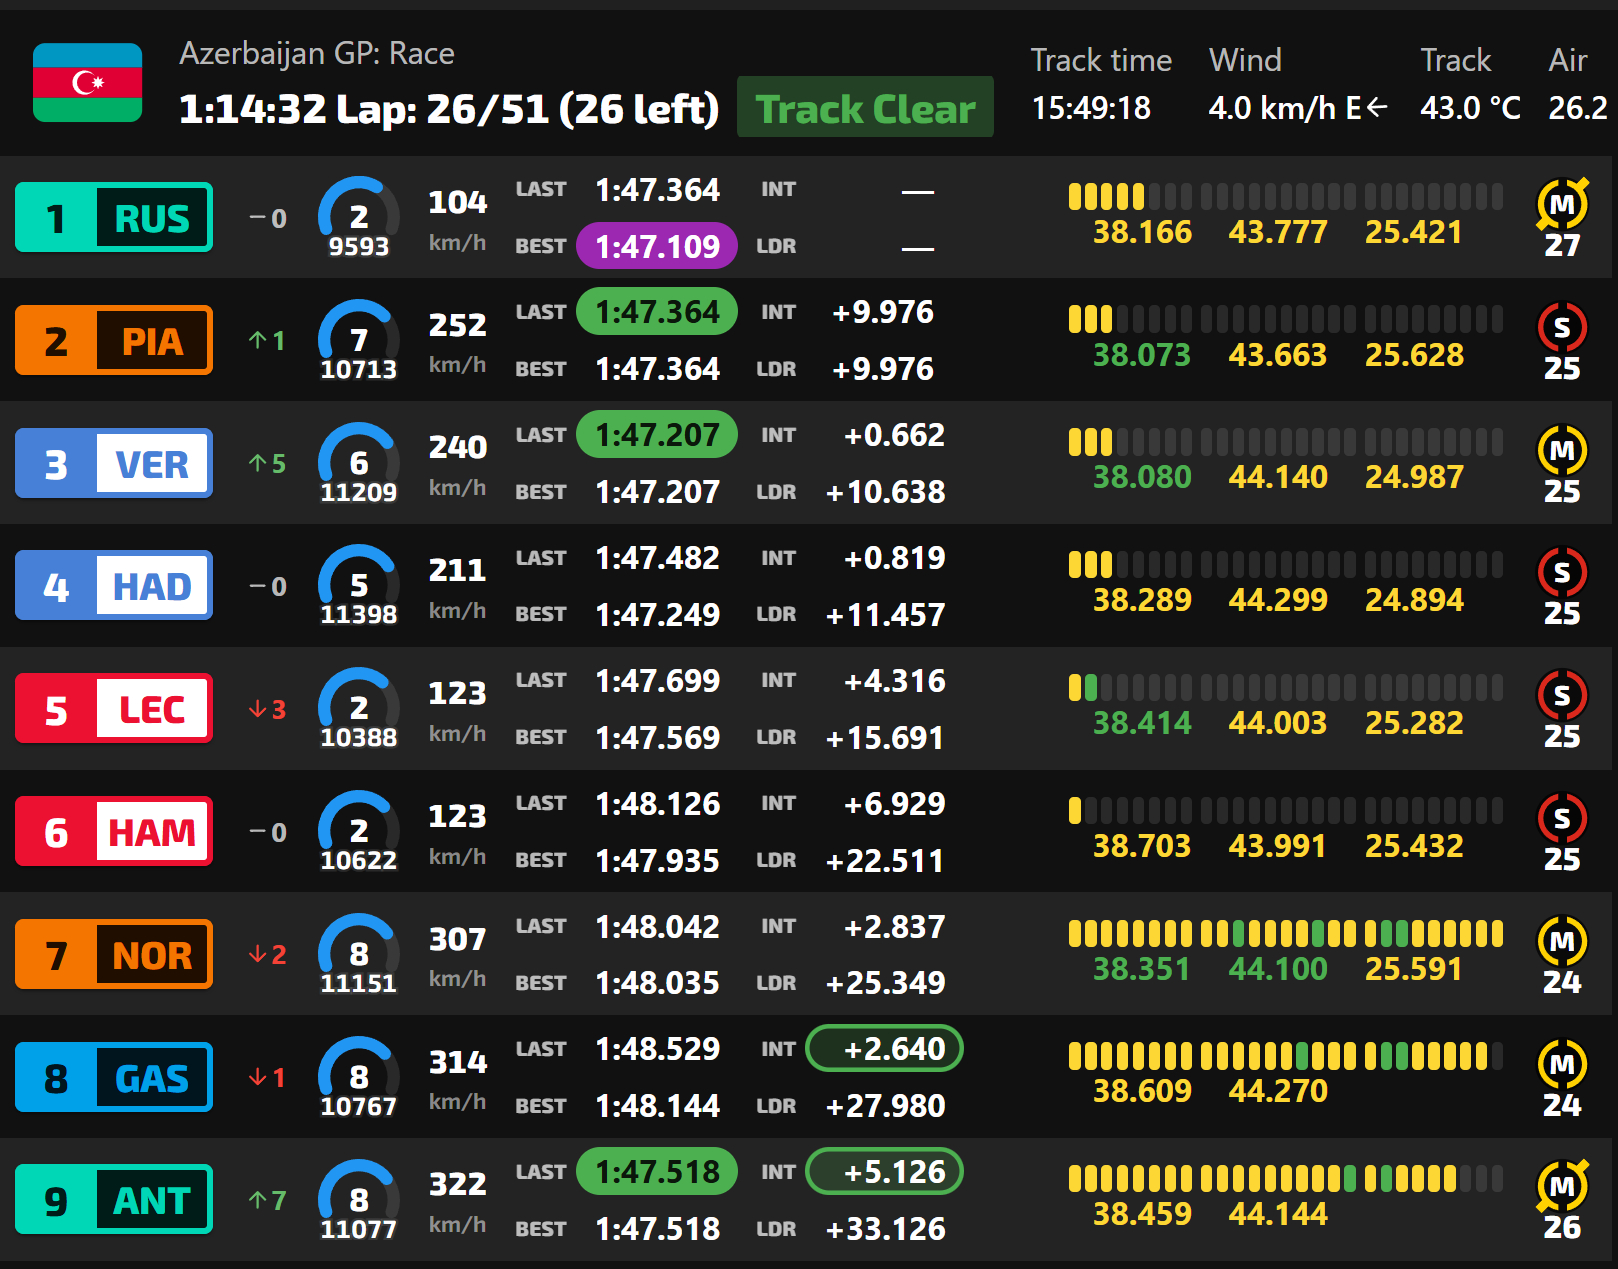Select driver tag 8 GAS

(x=114, y=1077)
